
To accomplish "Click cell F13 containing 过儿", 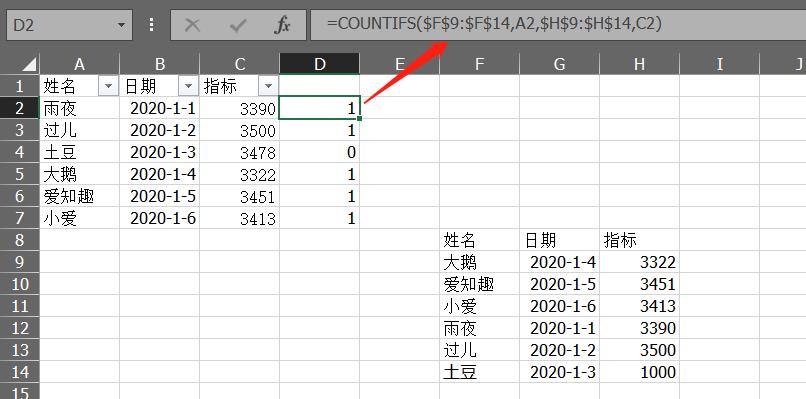I will point(479,350).
